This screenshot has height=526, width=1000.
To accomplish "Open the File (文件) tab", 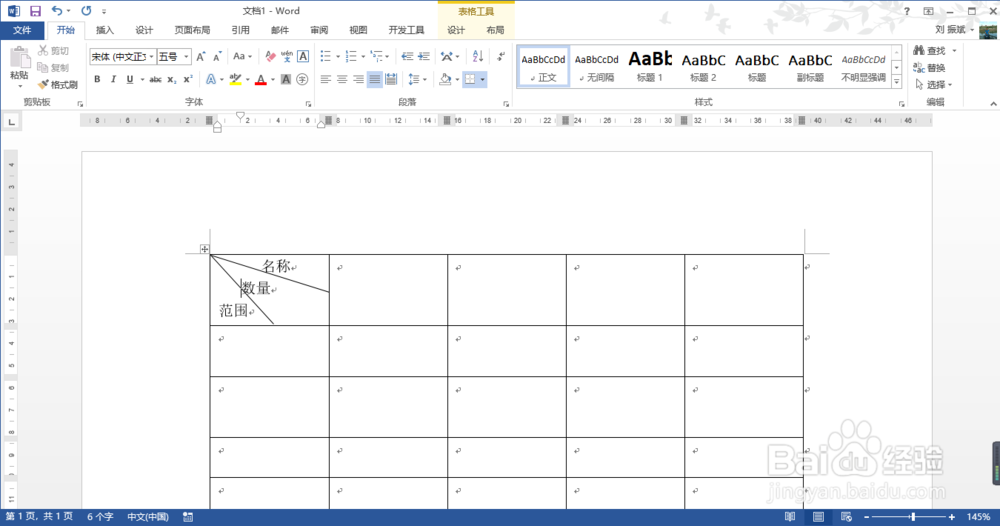I will point(22,30).
